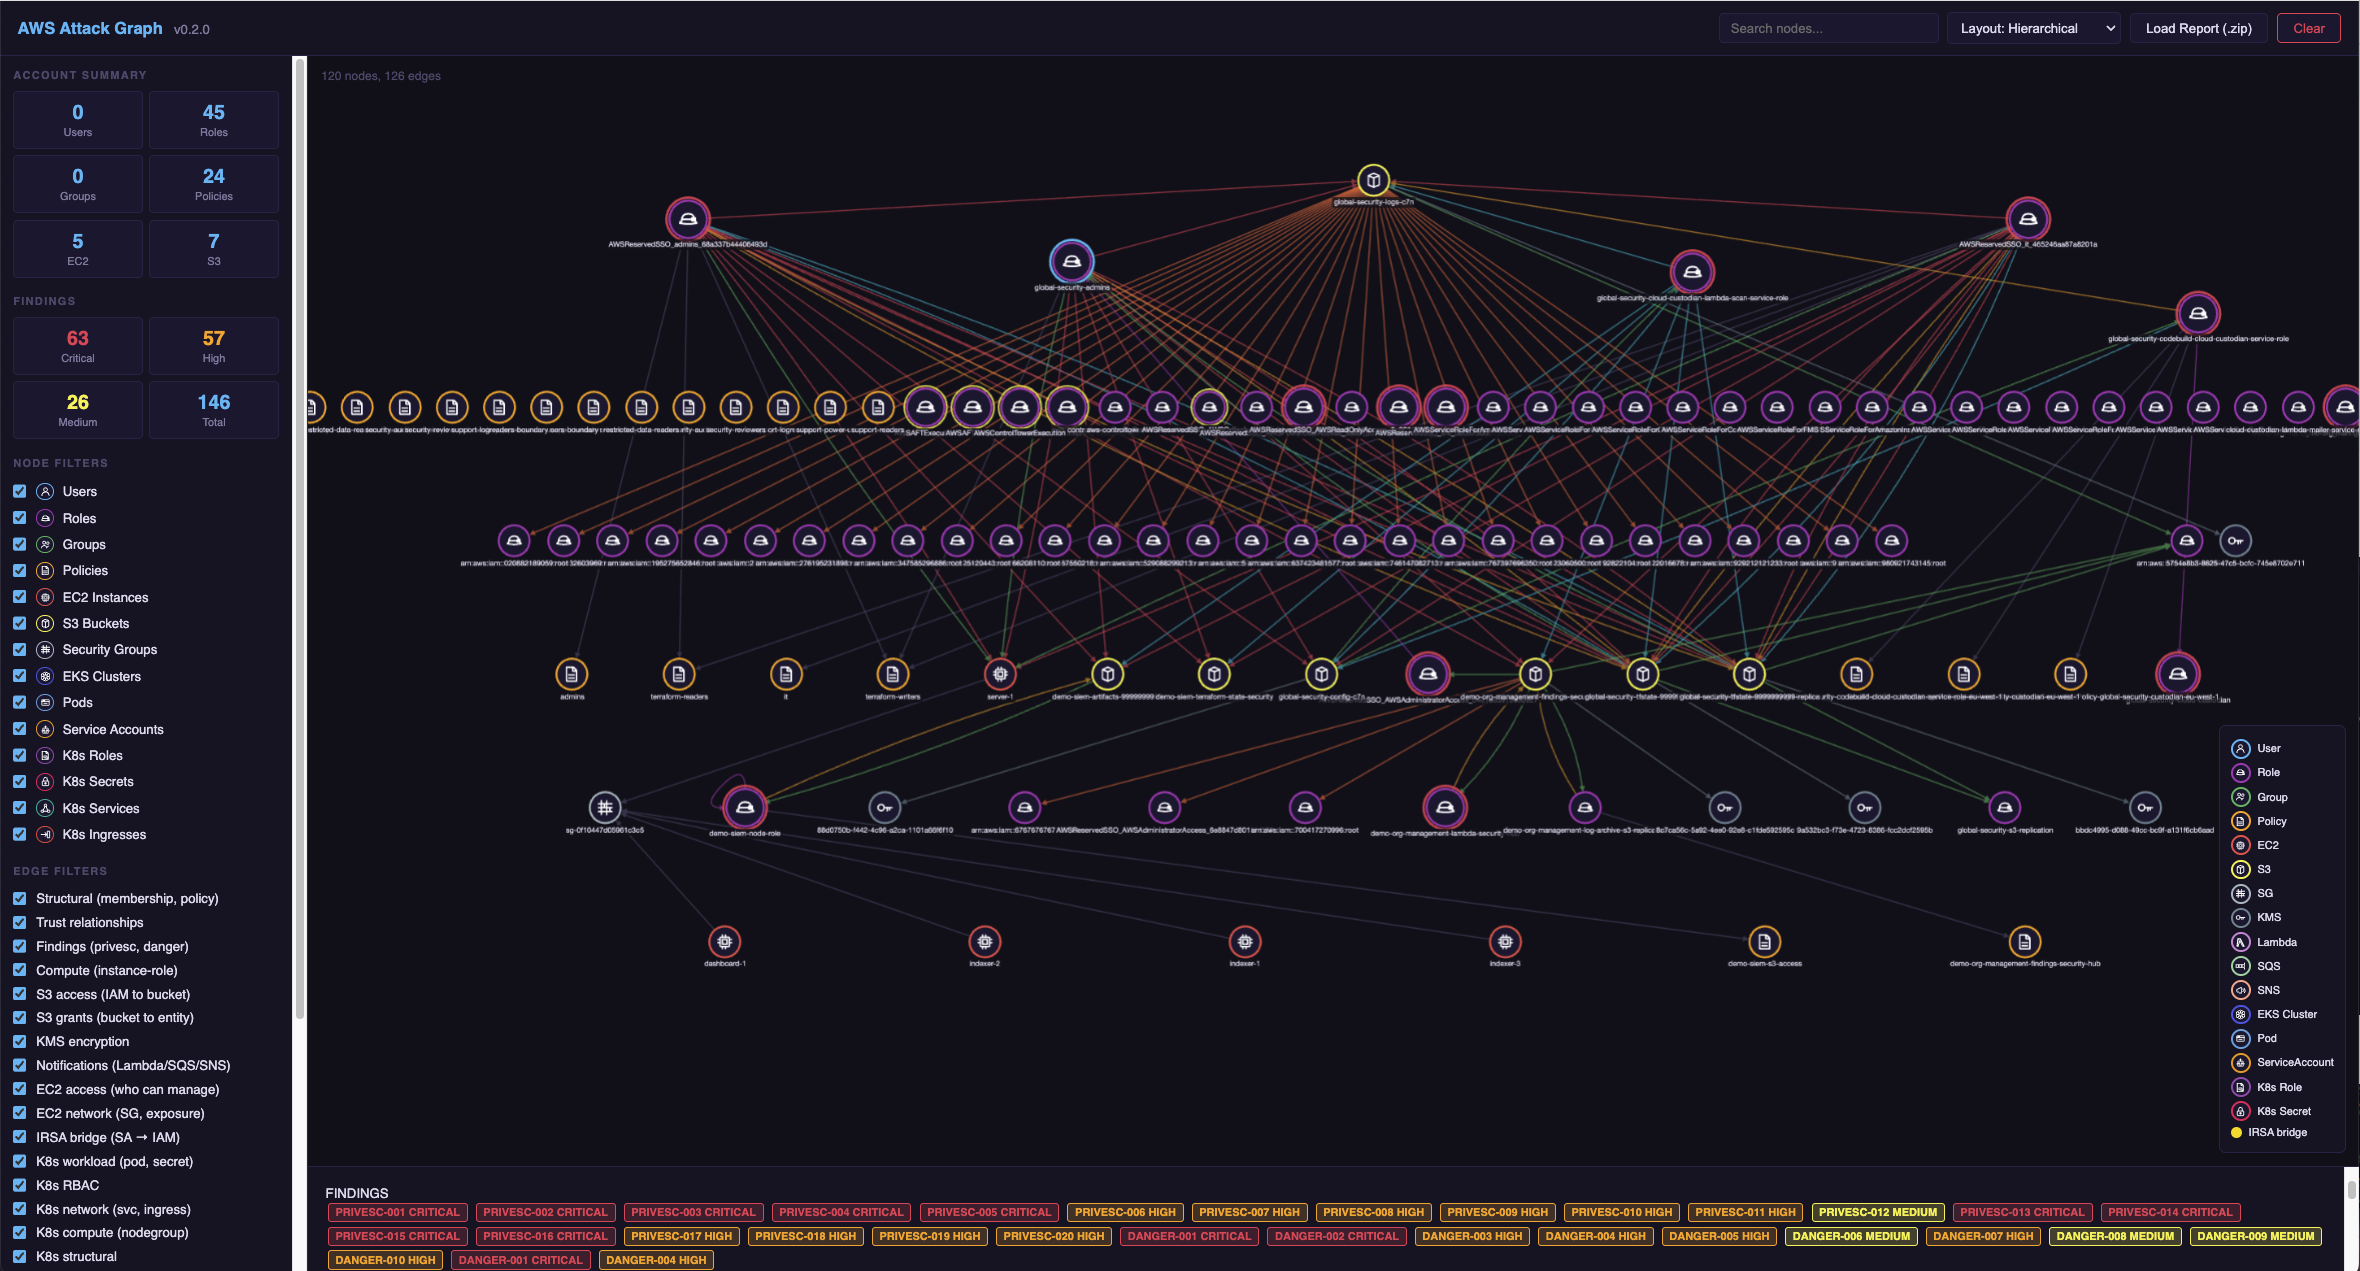Select the demo-siem-node-role node

[x=745, y=807]
